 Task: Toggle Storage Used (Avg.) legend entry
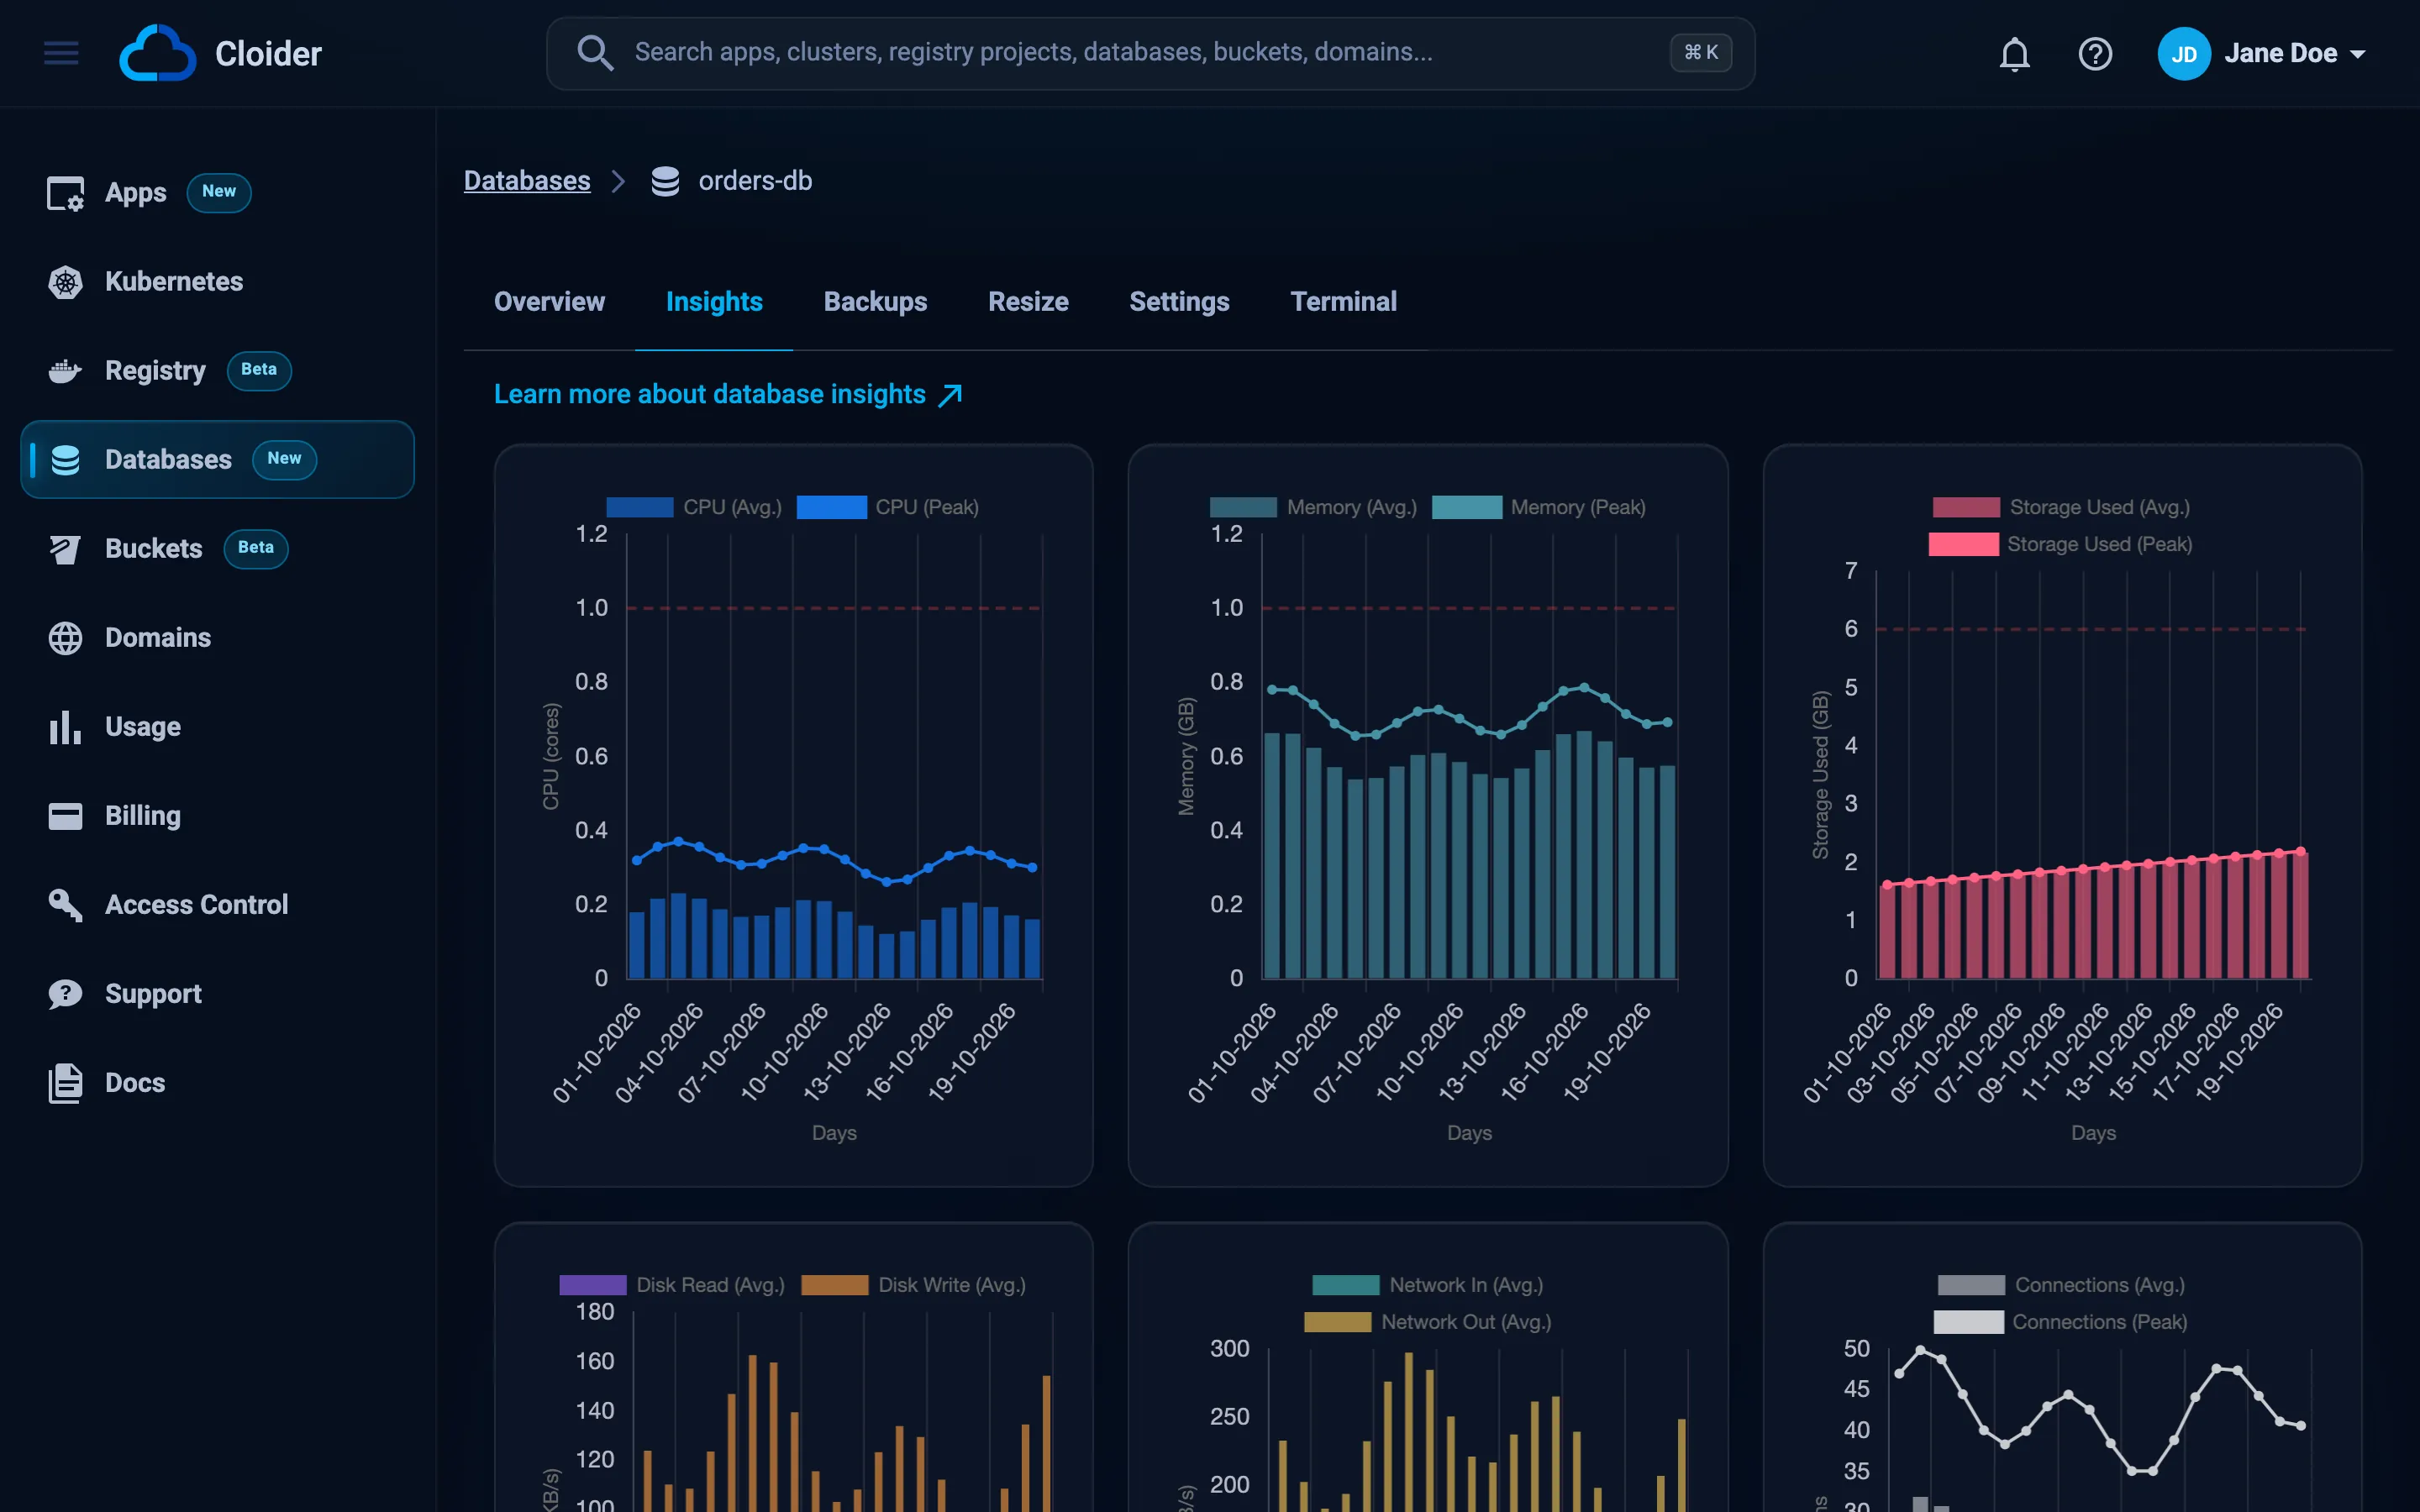point(2061,507)
